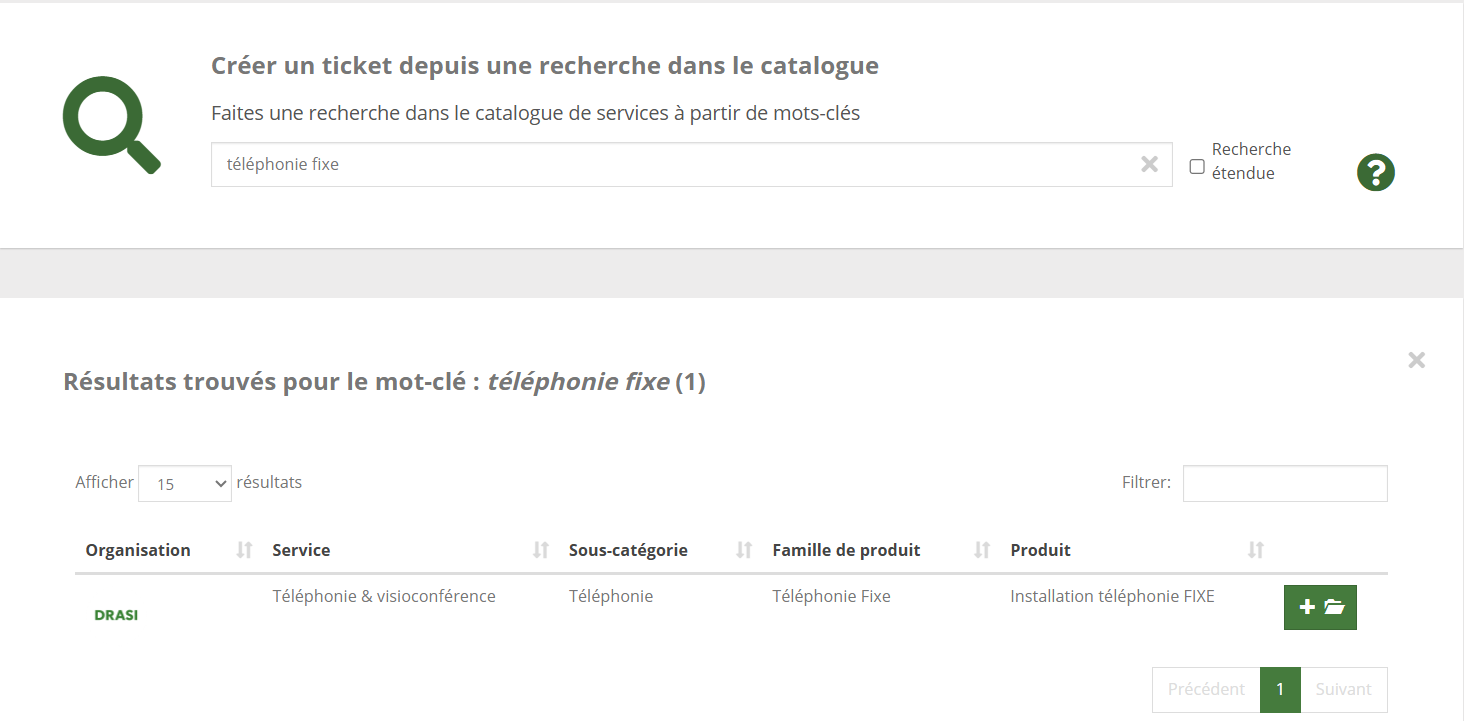Select page 1 in pagination
This screenshot has width=1464, height=721.
[x=1280, y=689]
